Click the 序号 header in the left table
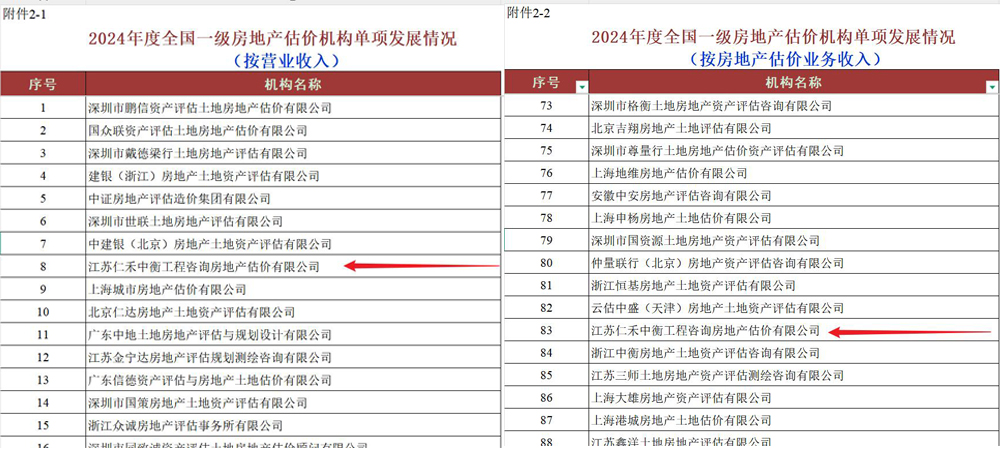This screenshot has width=1000, height=449. click(43, 84)
